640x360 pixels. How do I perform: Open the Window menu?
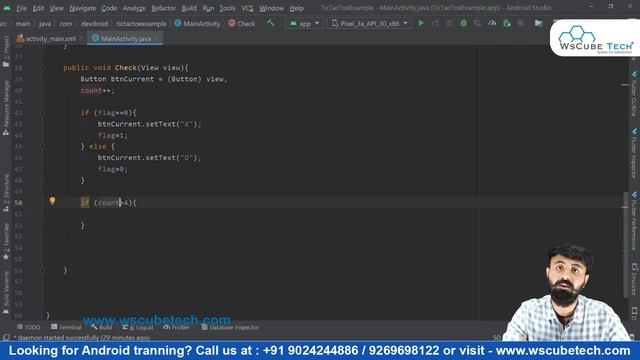click(x=271, y=8)
